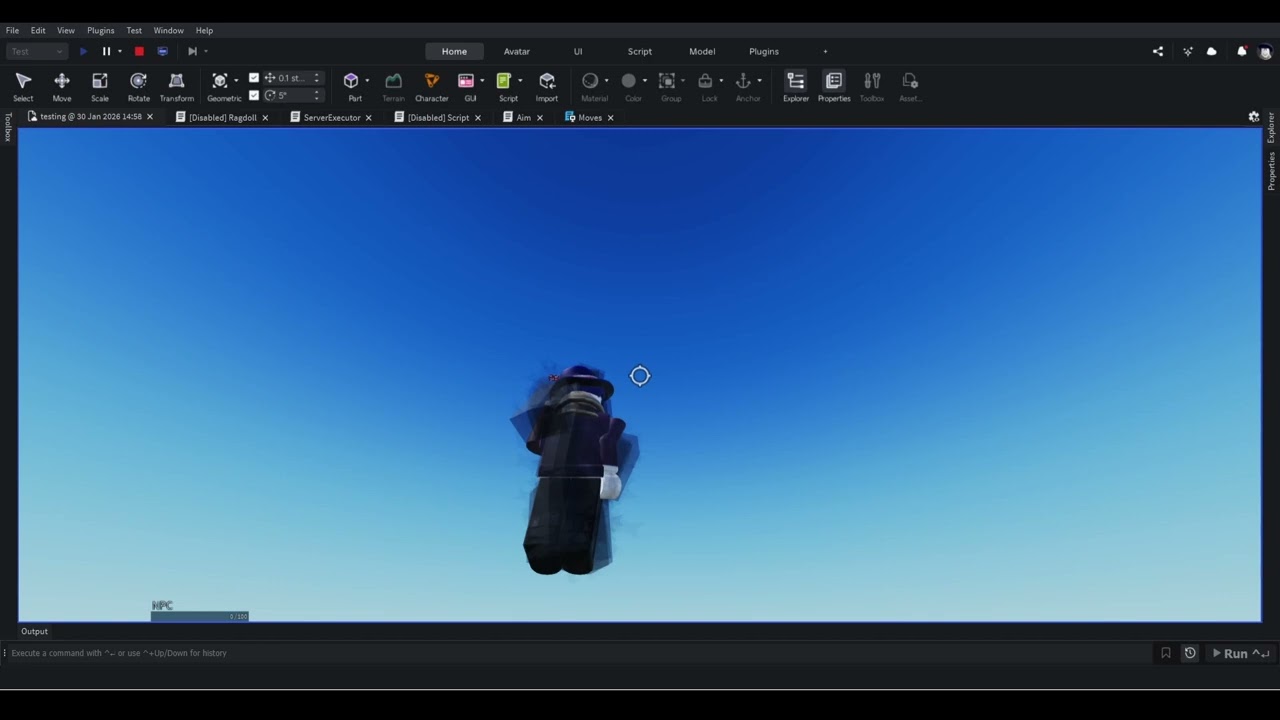Expand the GUI dropdown arrow
Screen dimensions: 1280x720
click(482, 81)
